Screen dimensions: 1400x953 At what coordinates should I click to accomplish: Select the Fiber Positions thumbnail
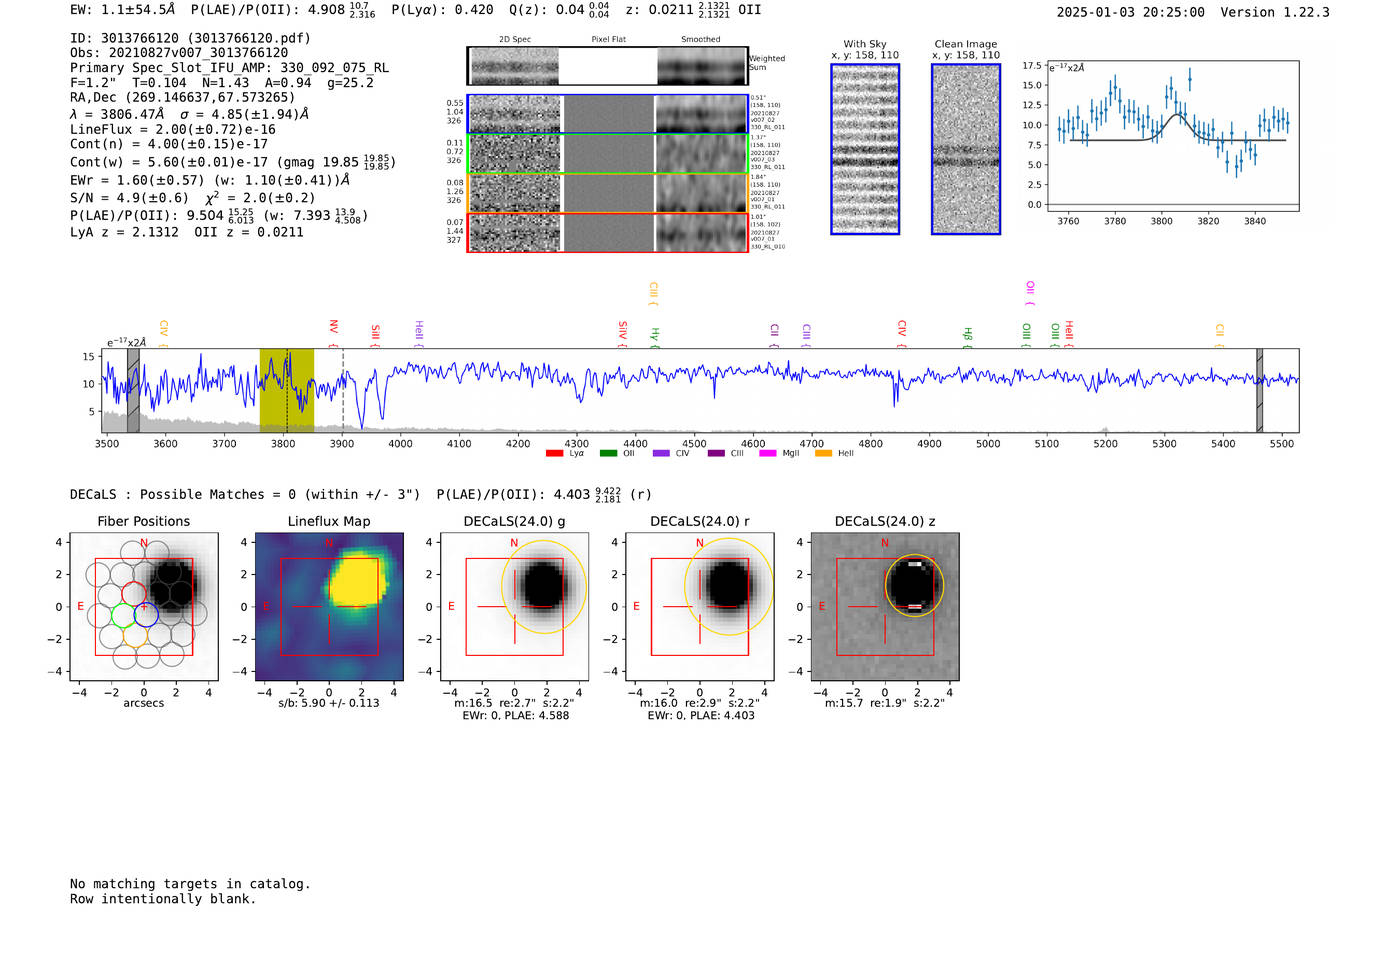(144, 606)
